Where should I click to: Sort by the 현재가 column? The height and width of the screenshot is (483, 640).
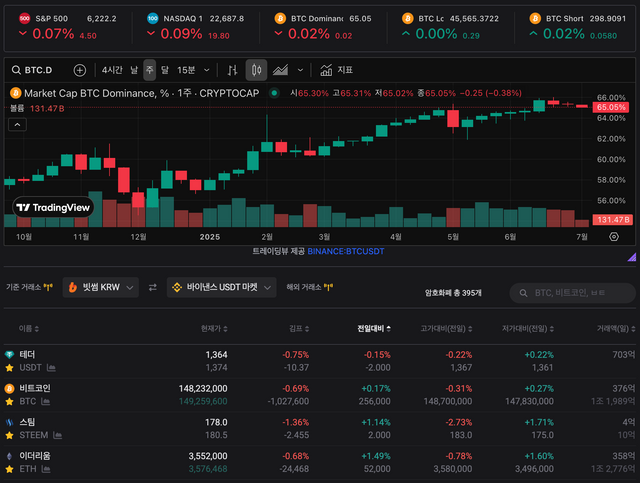coord(214,329)
